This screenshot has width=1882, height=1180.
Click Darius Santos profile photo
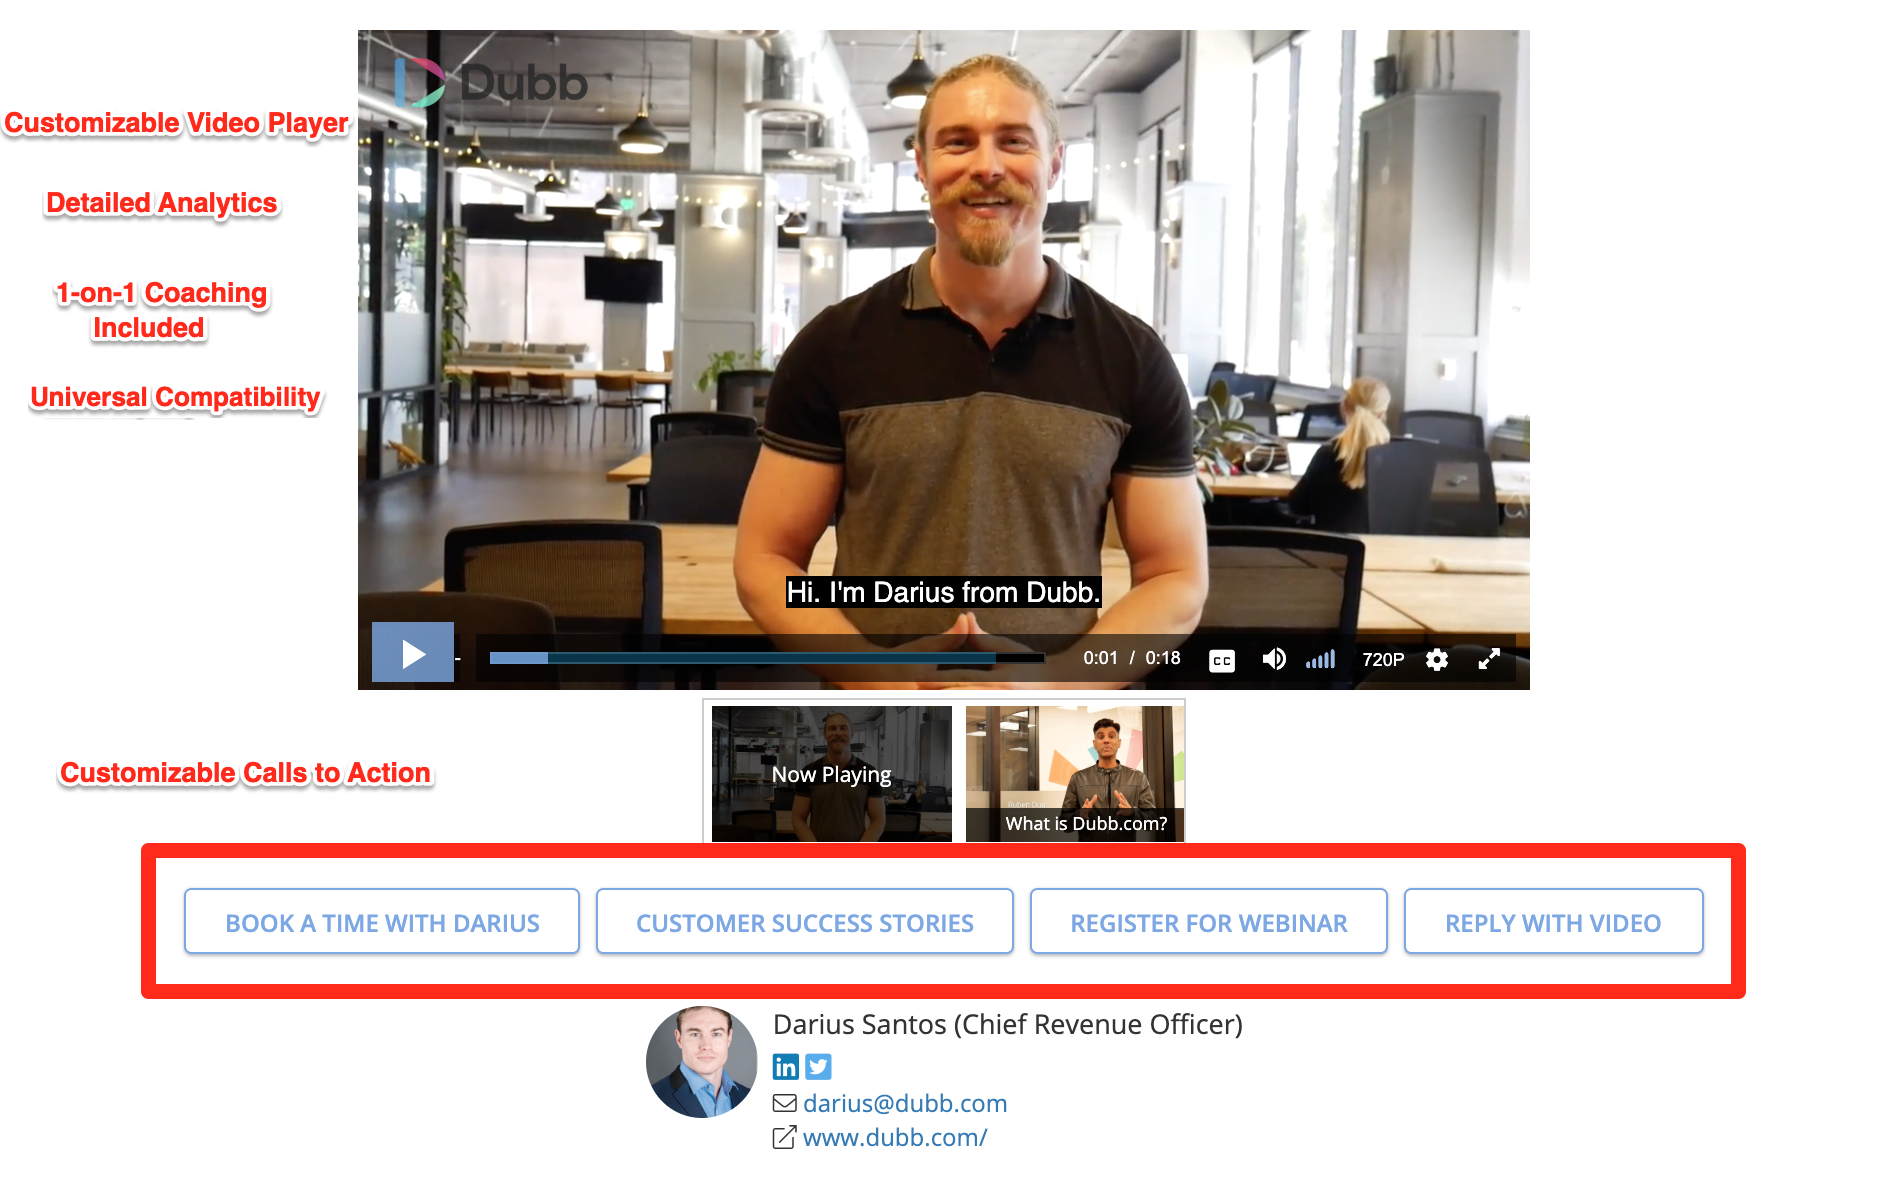tap(702, 1062)
